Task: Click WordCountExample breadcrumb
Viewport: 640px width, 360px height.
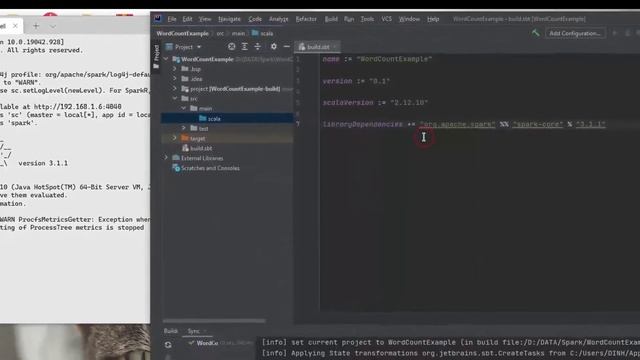Action: coord(182,33)
